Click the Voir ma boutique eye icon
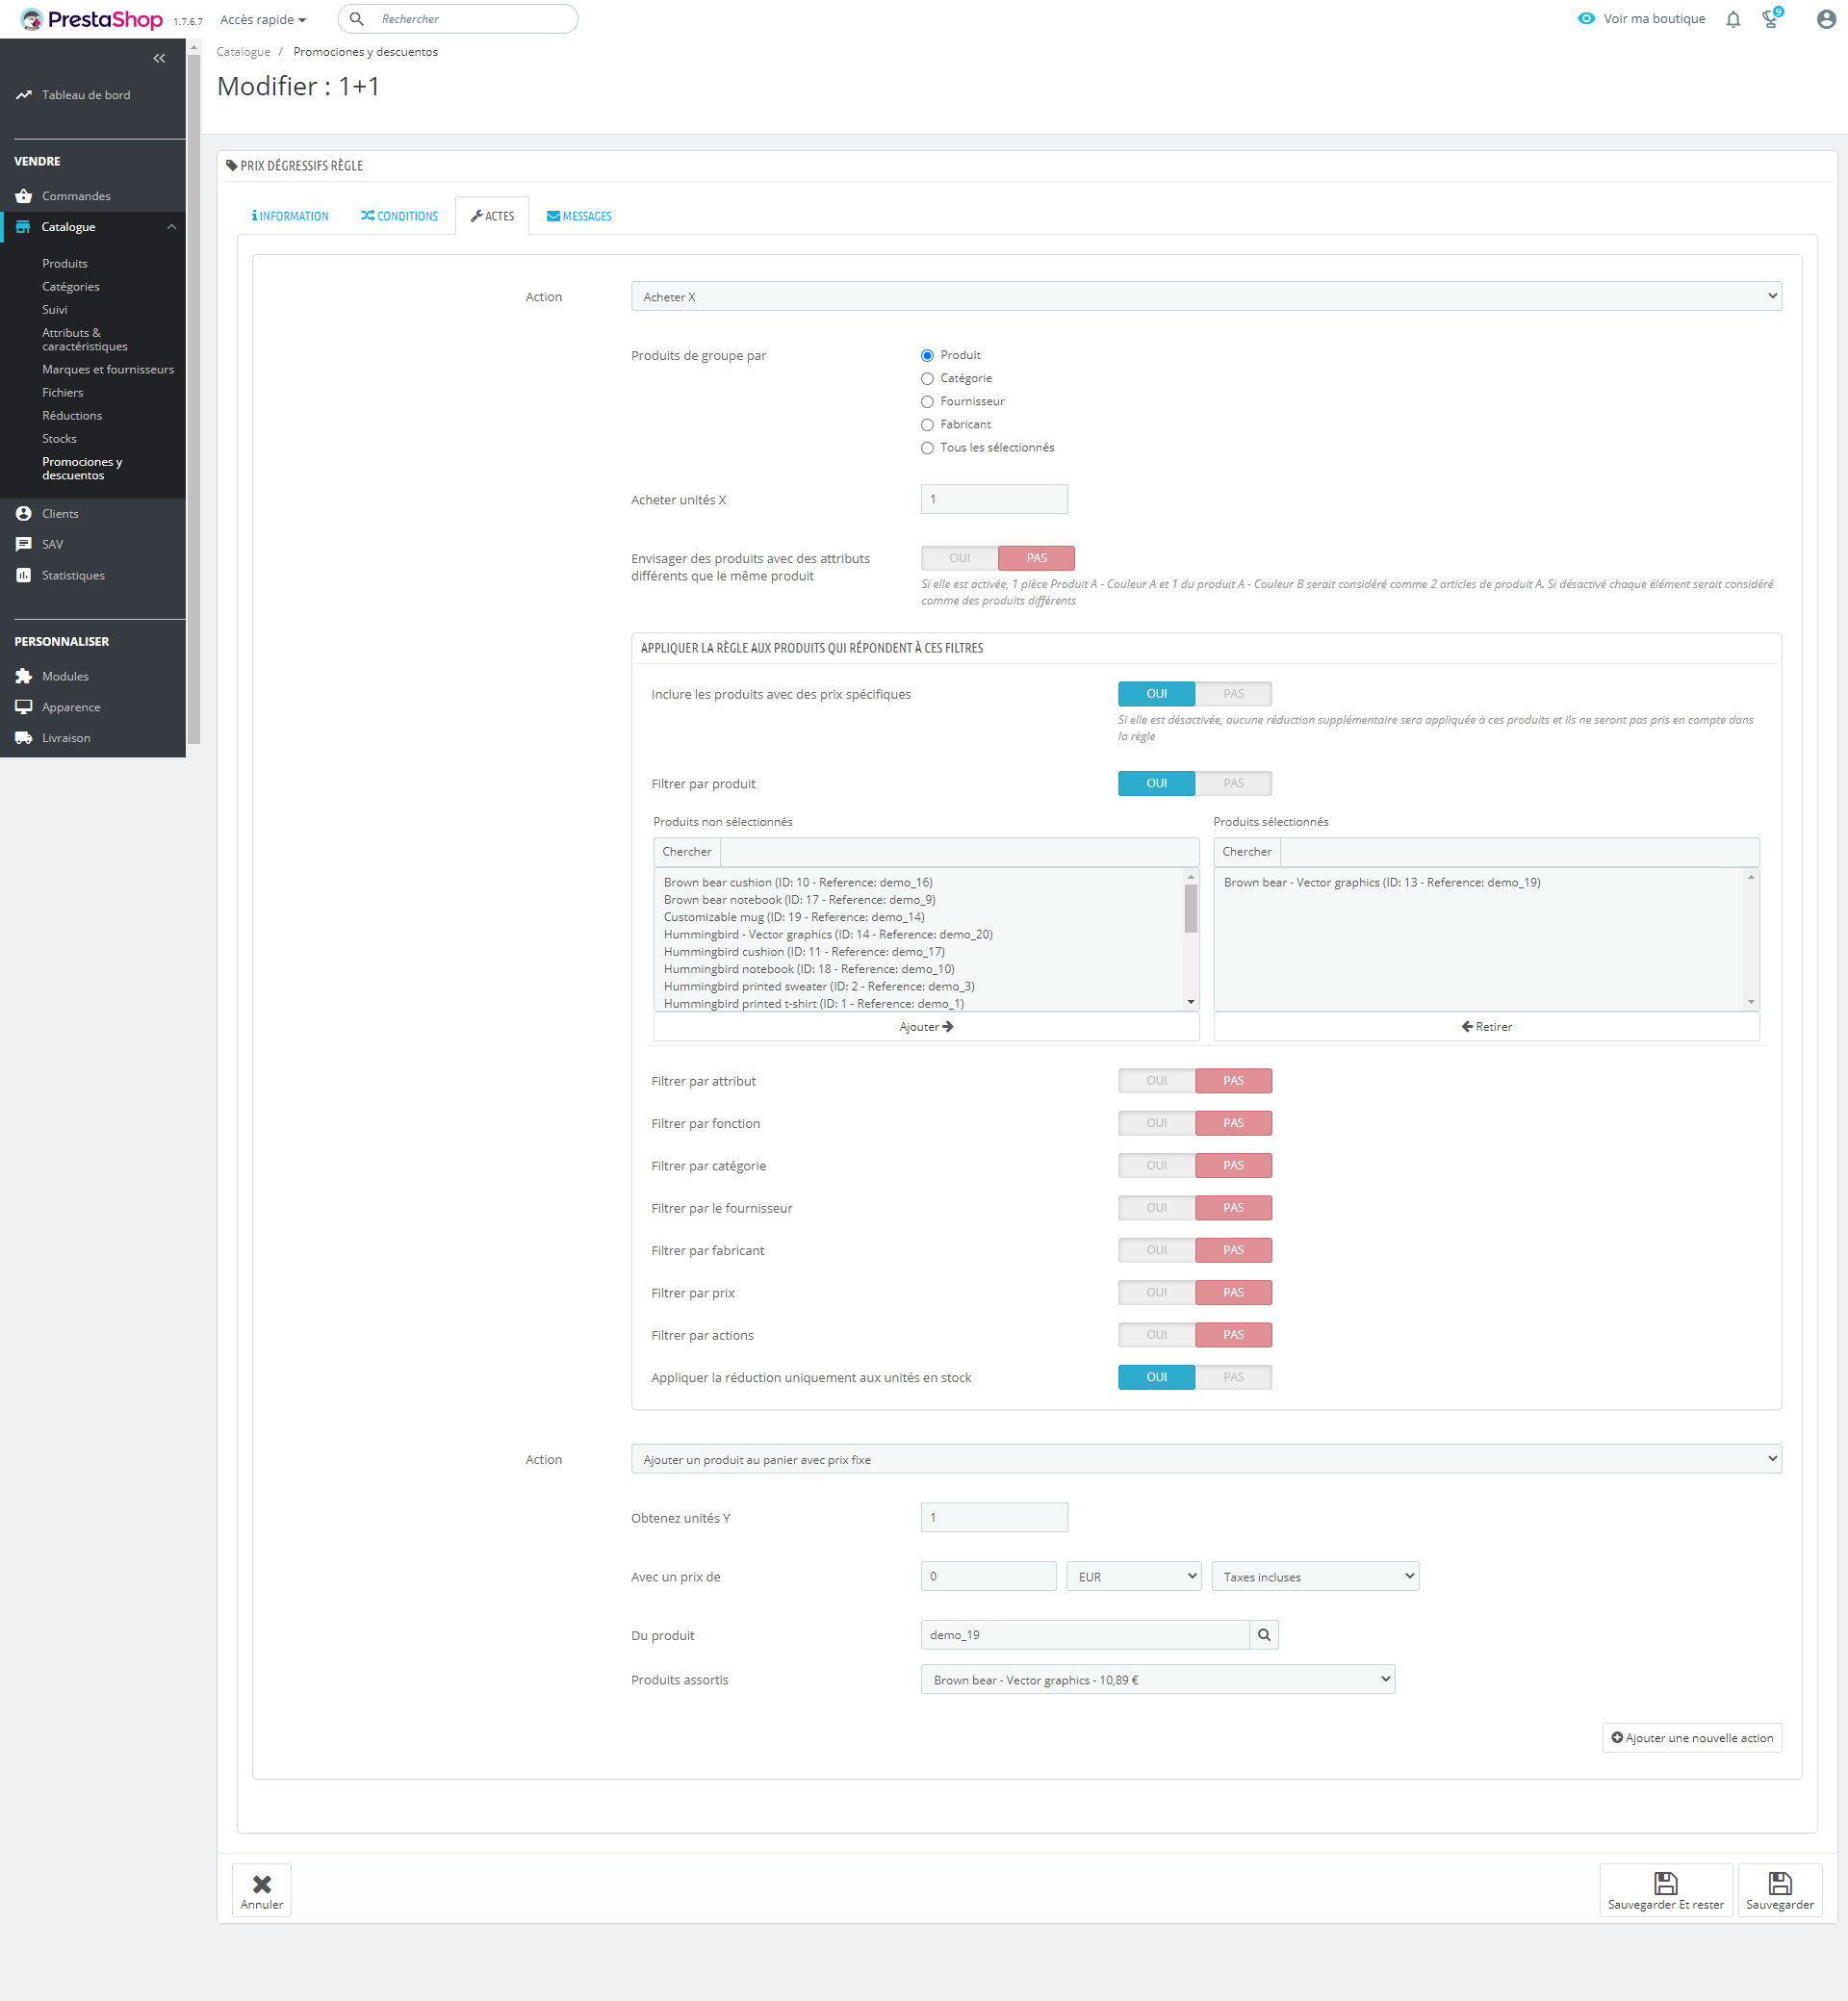This screenshot has width=1848, height=2001. [1585, 19]
